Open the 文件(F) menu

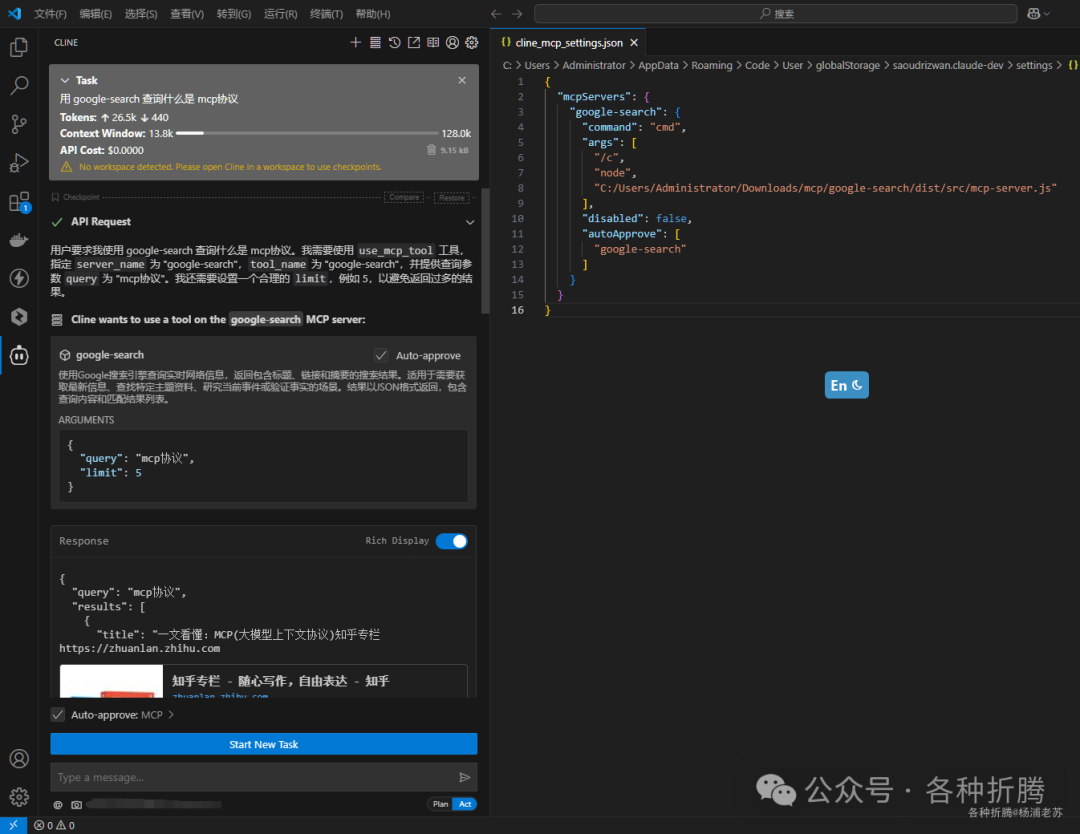click(x=50, y=14)
